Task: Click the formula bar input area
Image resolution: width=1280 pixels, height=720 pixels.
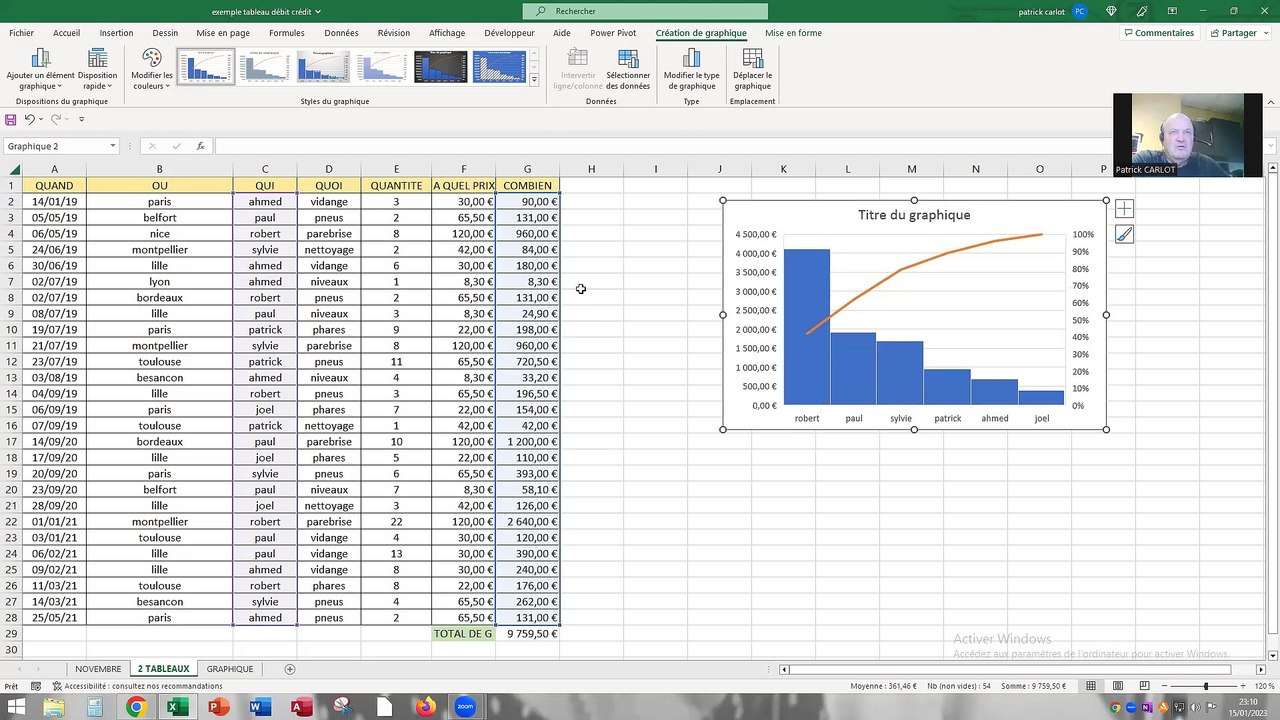Action: [740, 146]
